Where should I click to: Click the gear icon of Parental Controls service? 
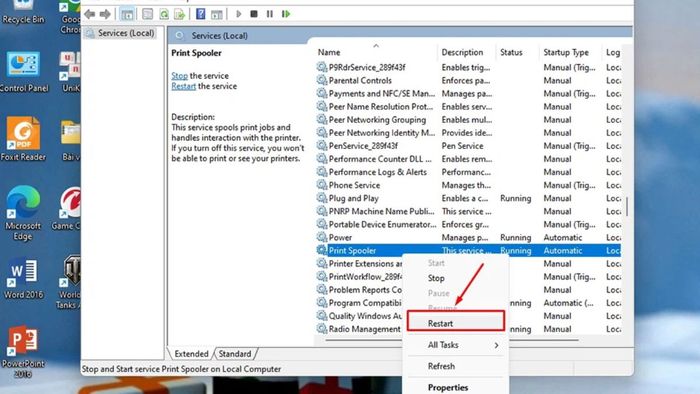tap(321, 80)
